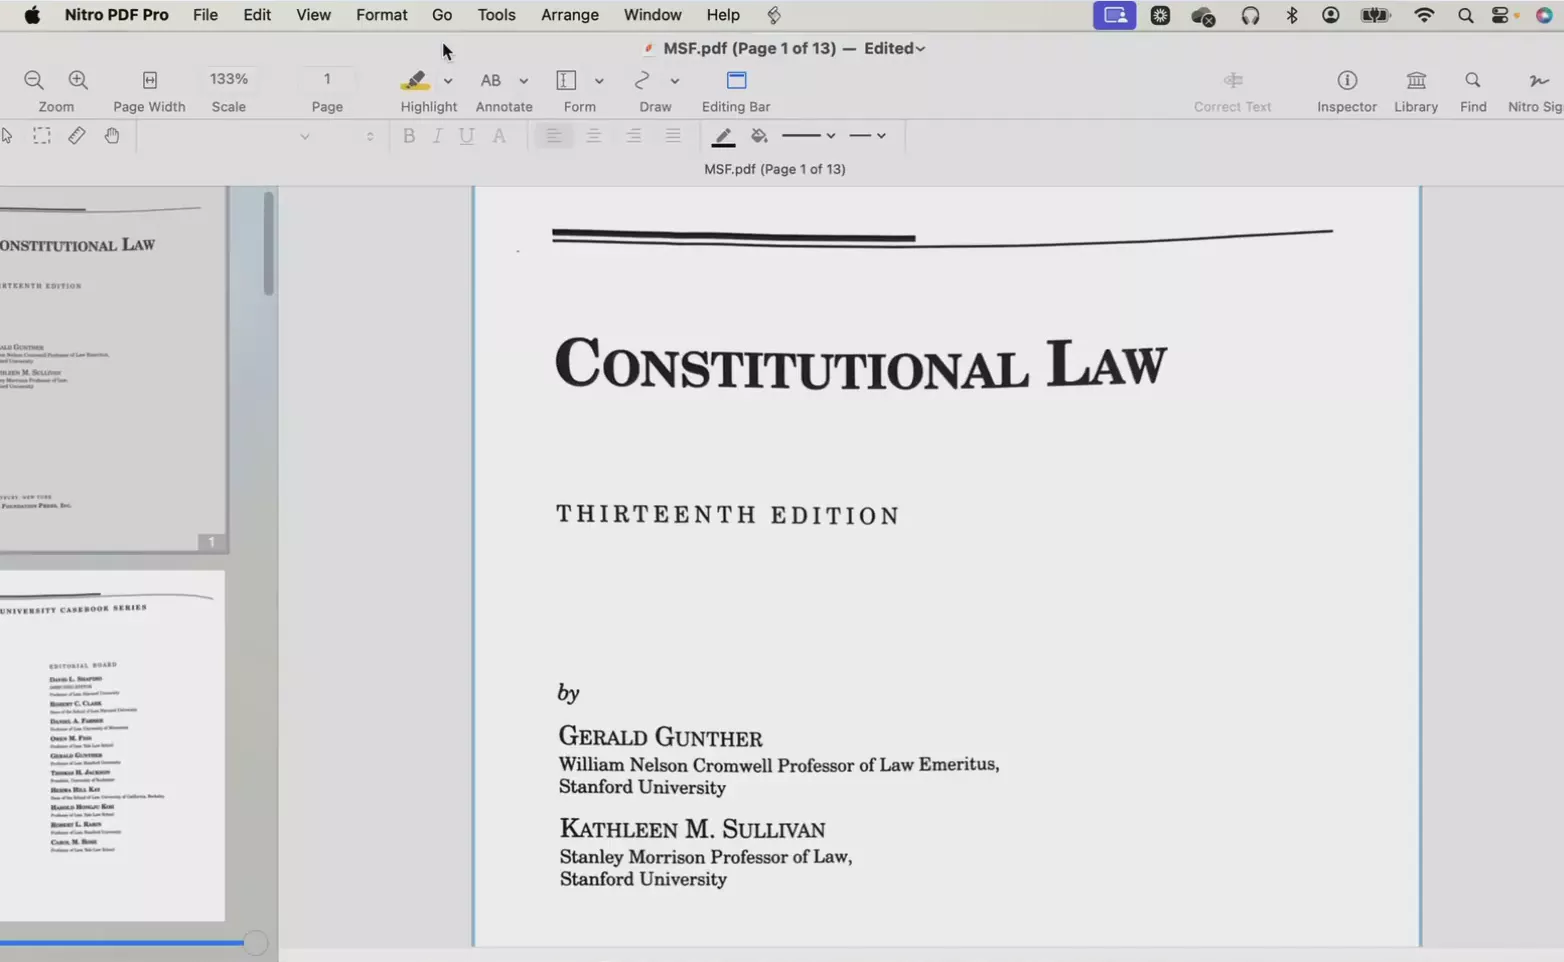
Task: Pick the Draw freehand tool
Action: coord(642,80)
